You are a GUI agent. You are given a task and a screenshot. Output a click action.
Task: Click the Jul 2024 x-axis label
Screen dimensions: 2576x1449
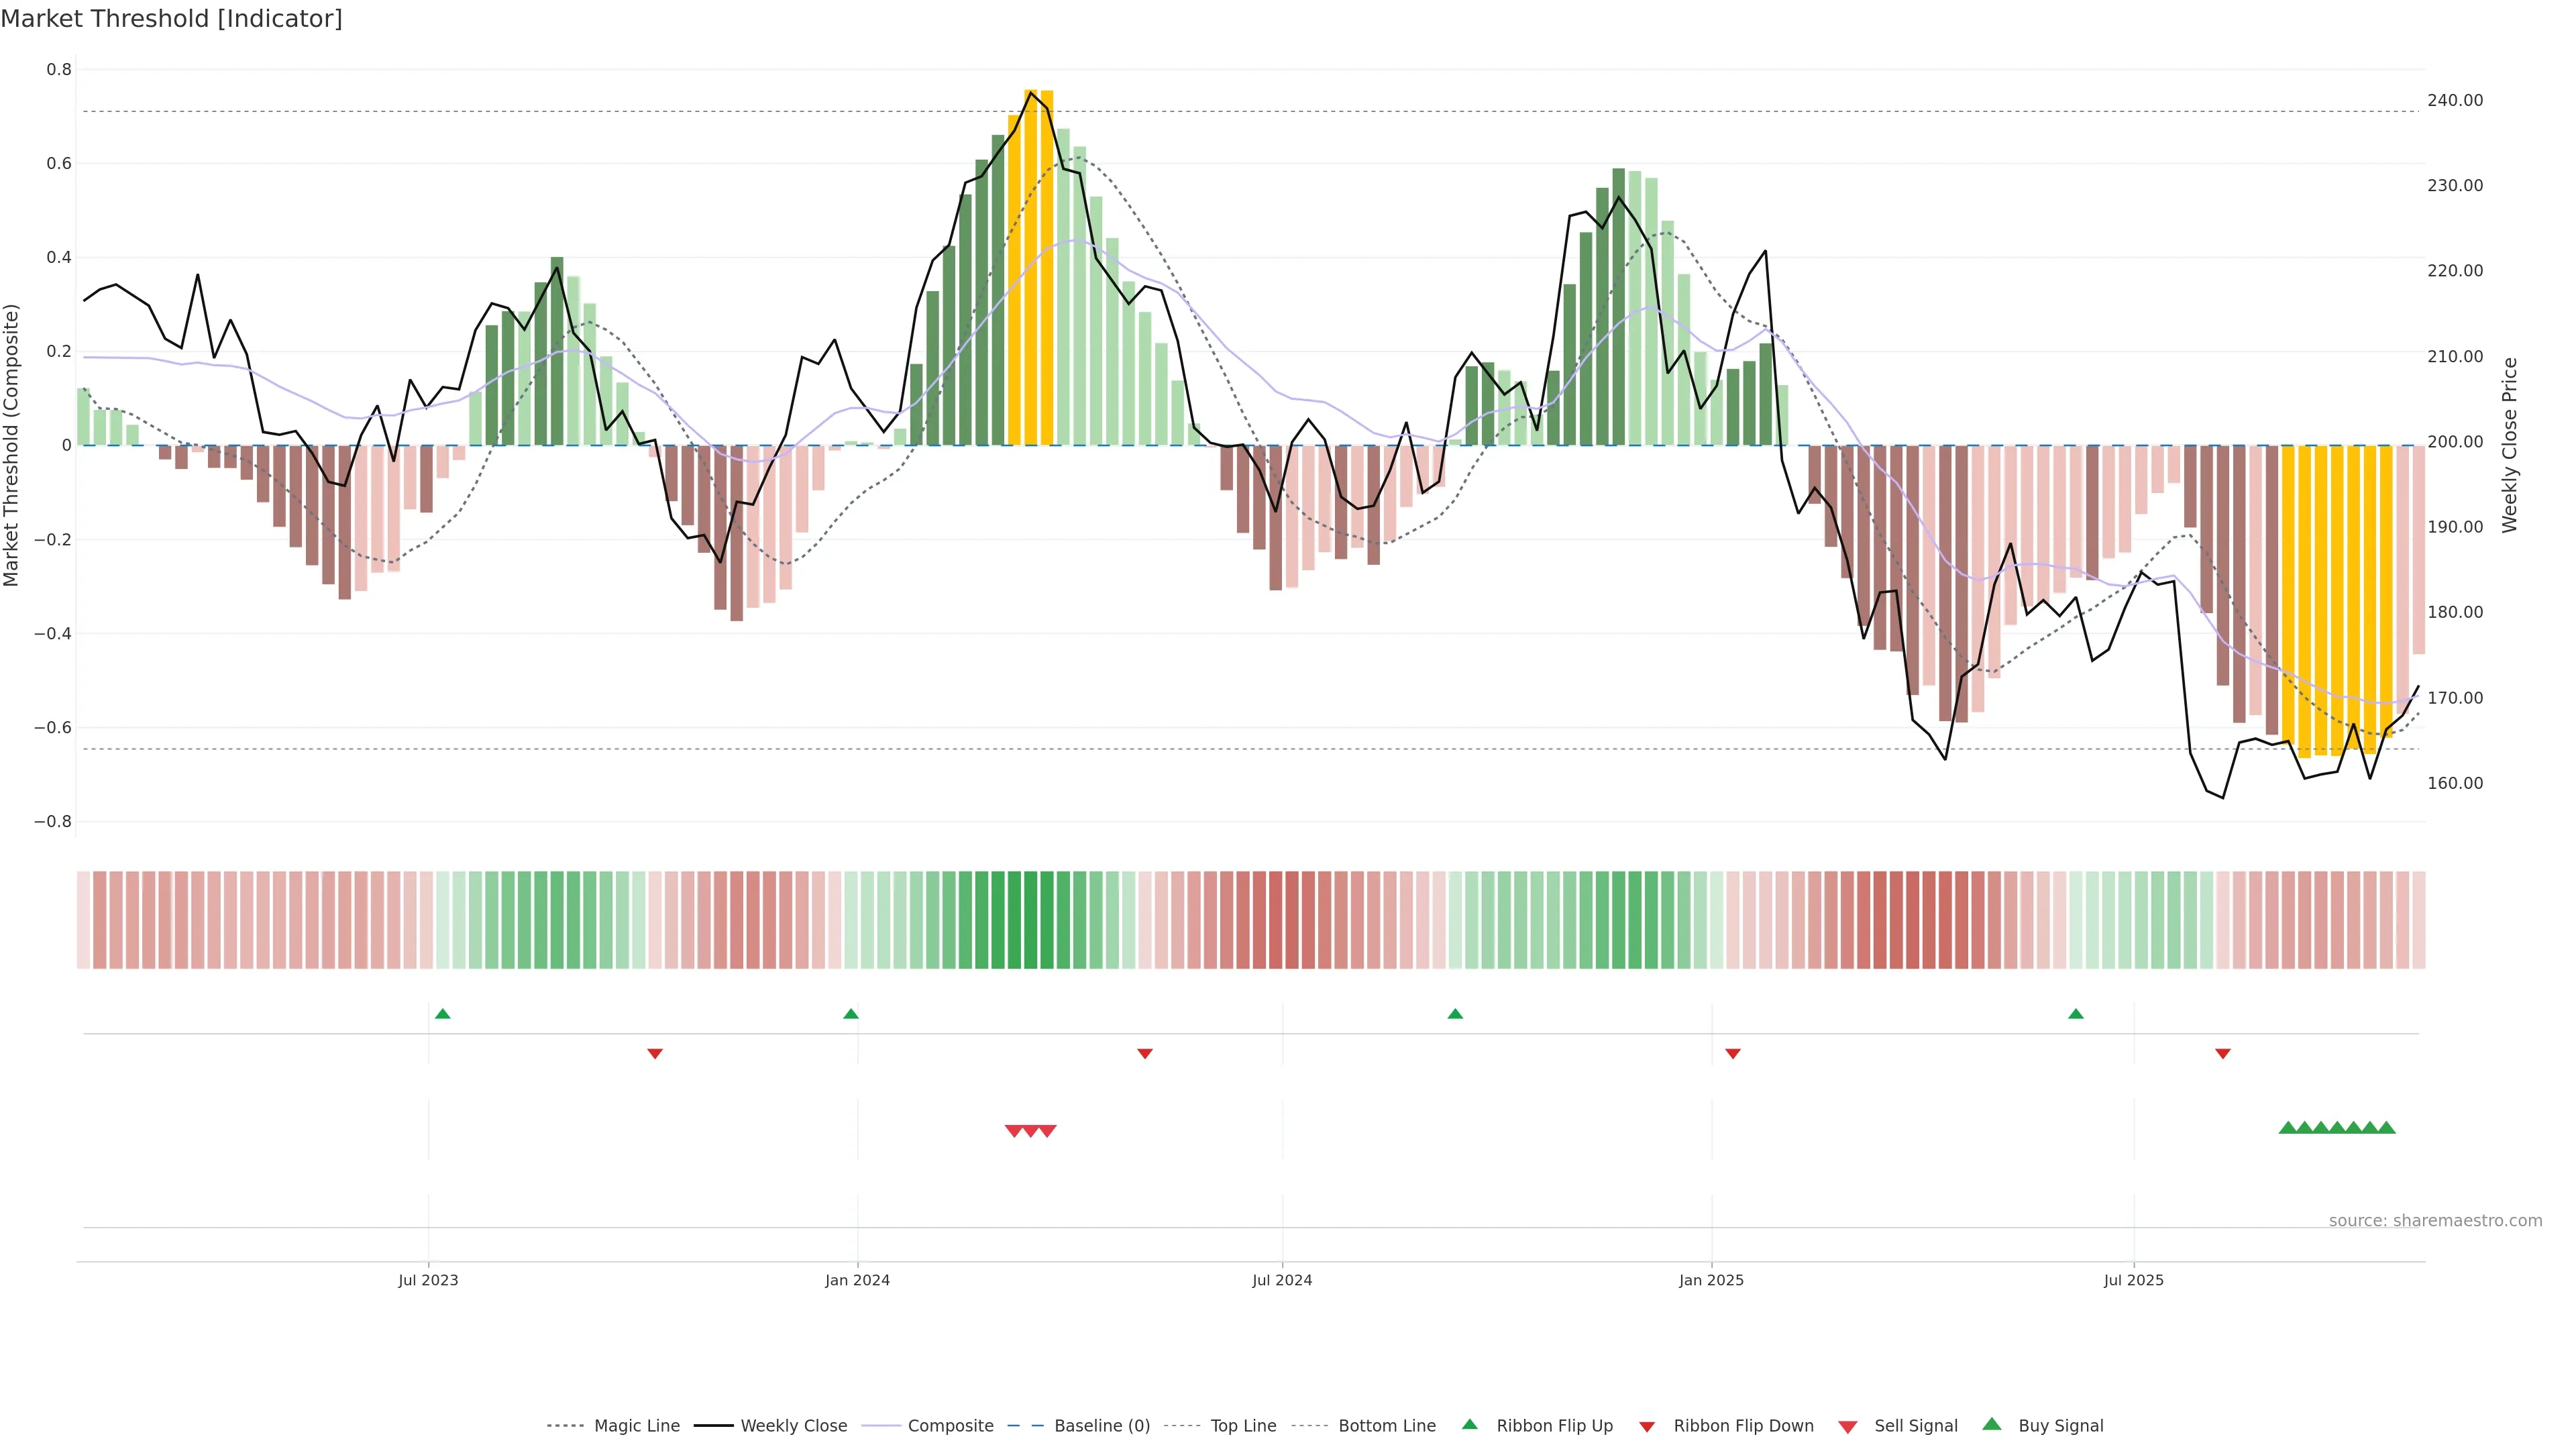[x=1282, y=1280]
